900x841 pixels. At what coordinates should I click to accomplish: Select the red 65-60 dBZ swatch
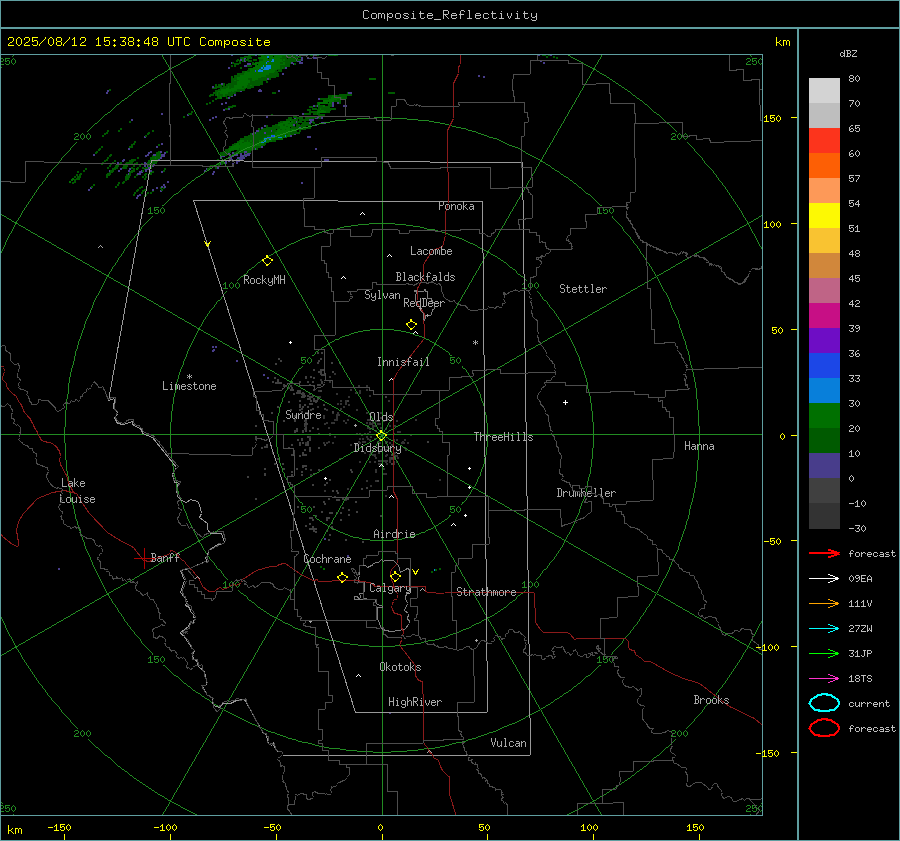click(x=824, y=141)
